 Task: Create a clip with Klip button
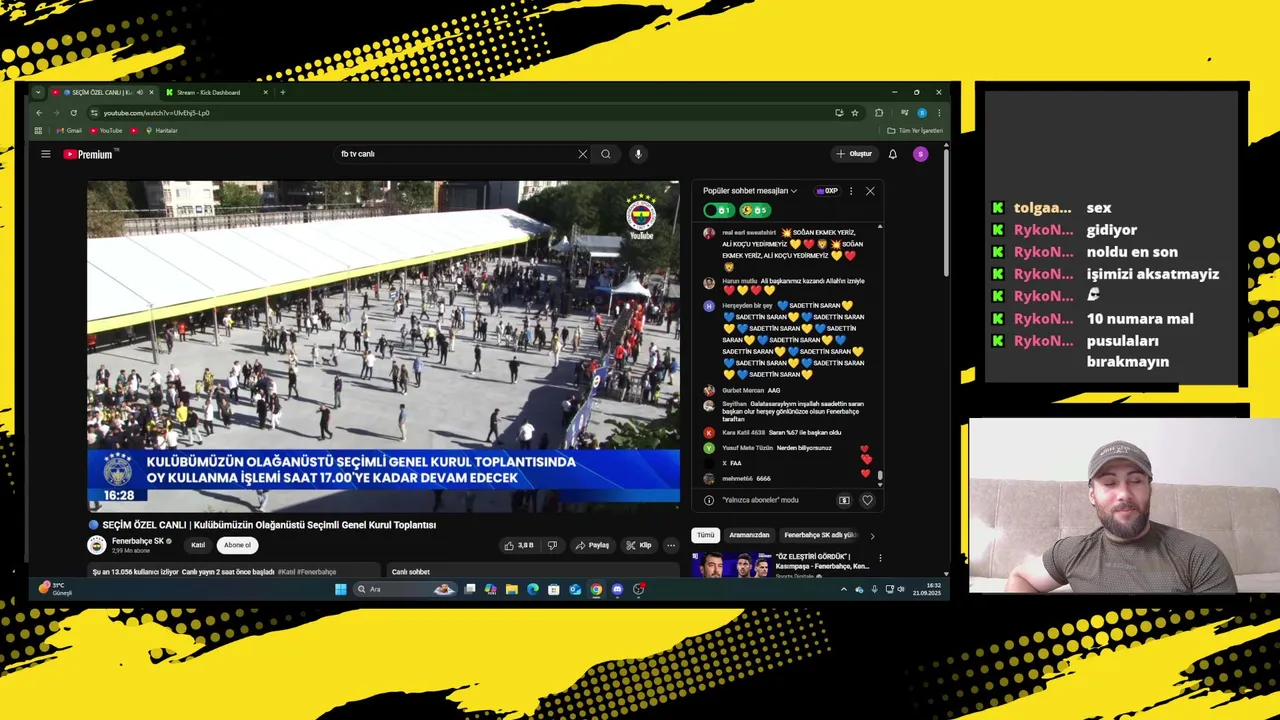pos(638,545)
